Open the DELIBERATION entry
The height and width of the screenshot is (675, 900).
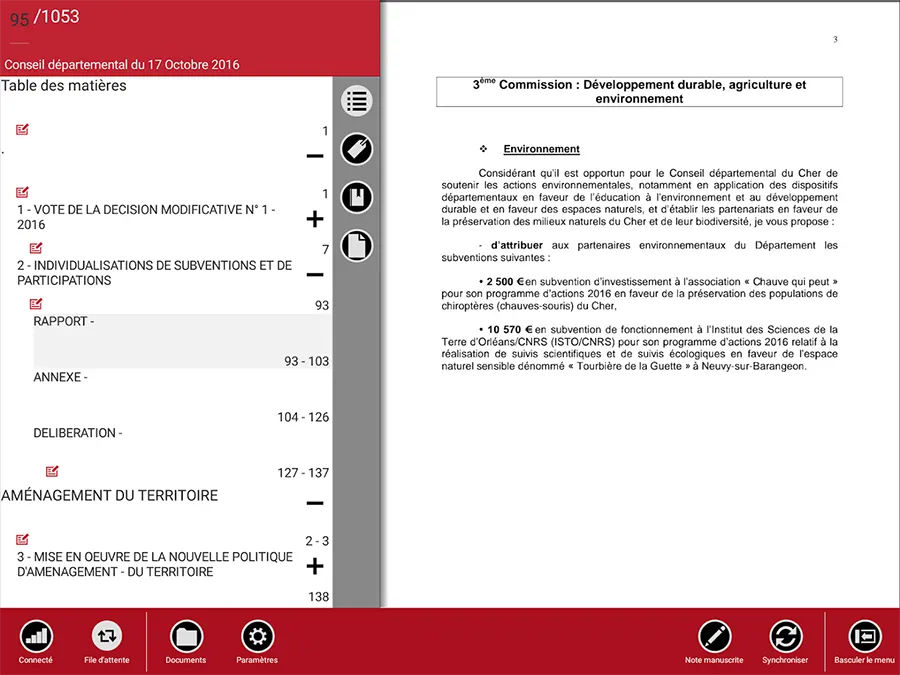[183, 453]
